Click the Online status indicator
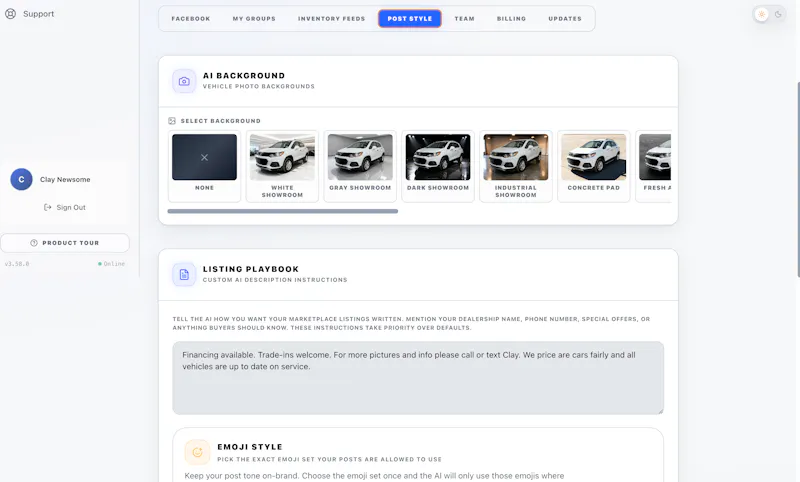The image size is (800, 482). 111,264
